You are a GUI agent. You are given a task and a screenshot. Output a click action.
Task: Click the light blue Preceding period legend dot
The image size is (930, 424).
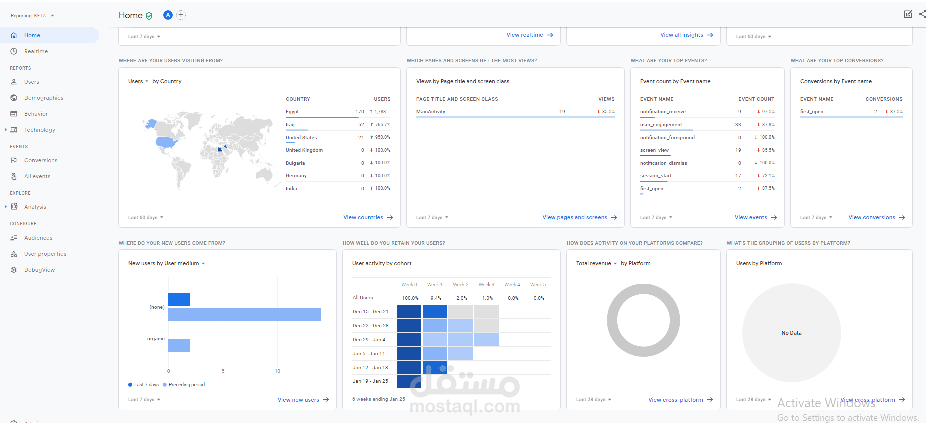point(165,385)
